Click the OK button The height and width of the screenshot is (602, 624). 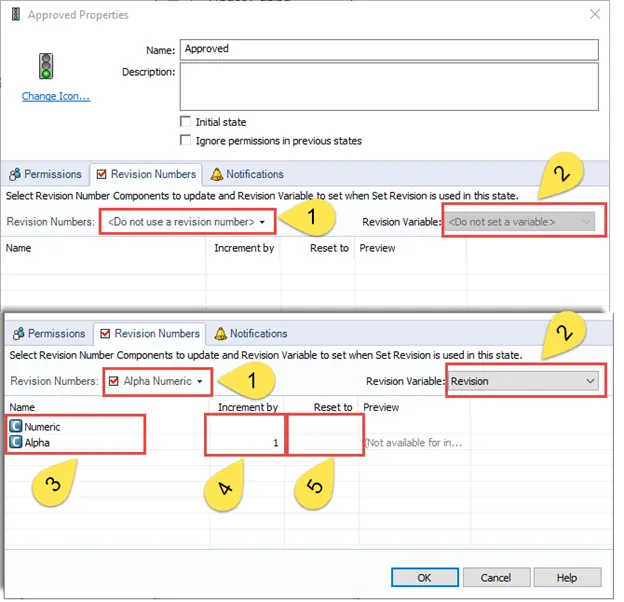425,577
